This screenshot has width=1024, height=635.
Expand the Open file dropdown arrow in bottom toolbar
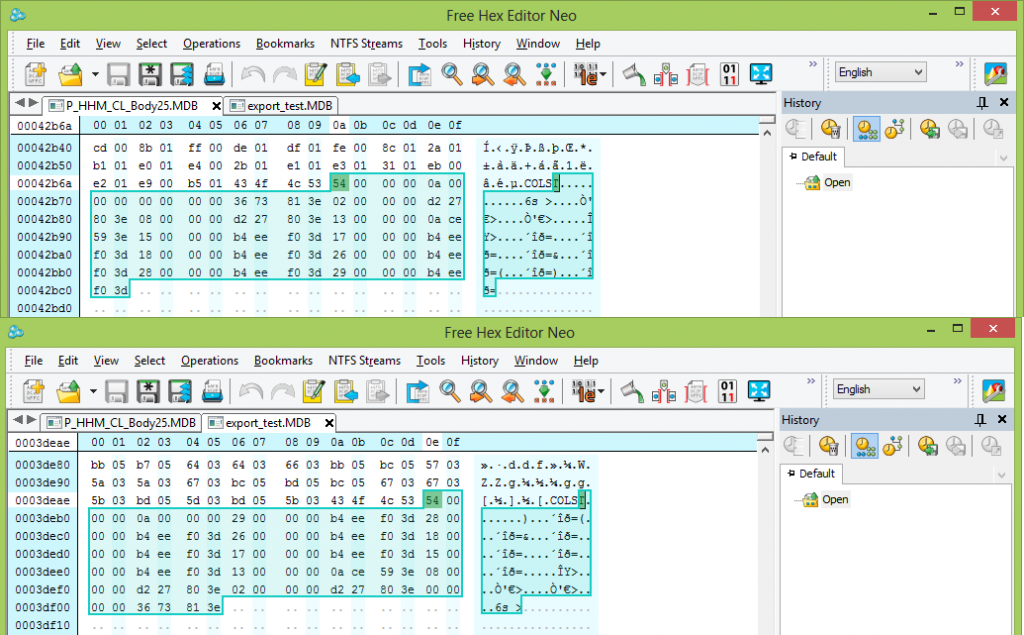95,391
